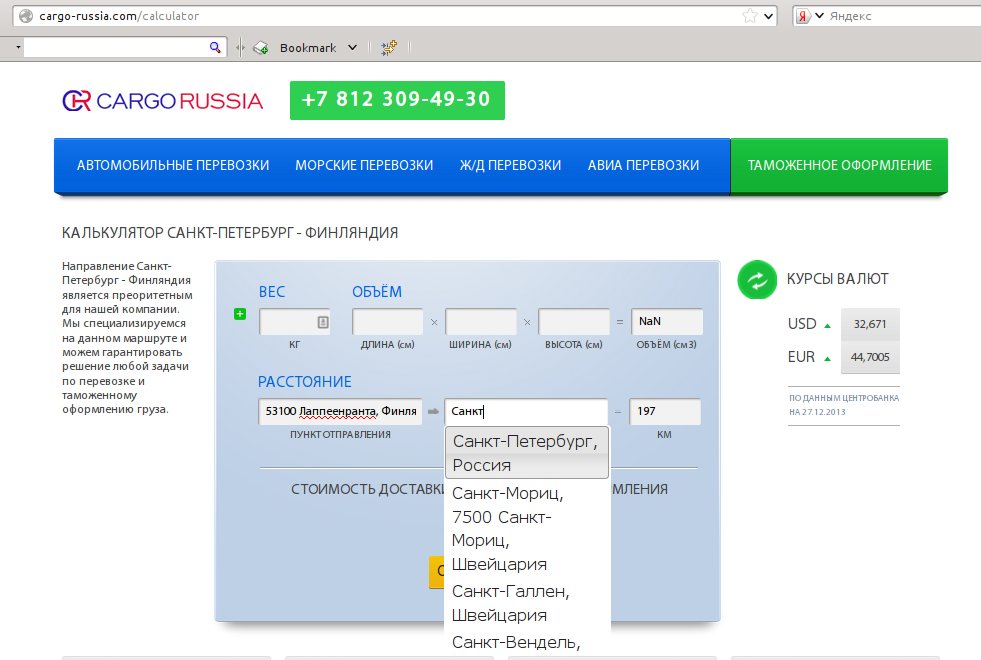Click USD green up trend arrow
This screenshot has height=660, width=981.
tap(827, 325)
